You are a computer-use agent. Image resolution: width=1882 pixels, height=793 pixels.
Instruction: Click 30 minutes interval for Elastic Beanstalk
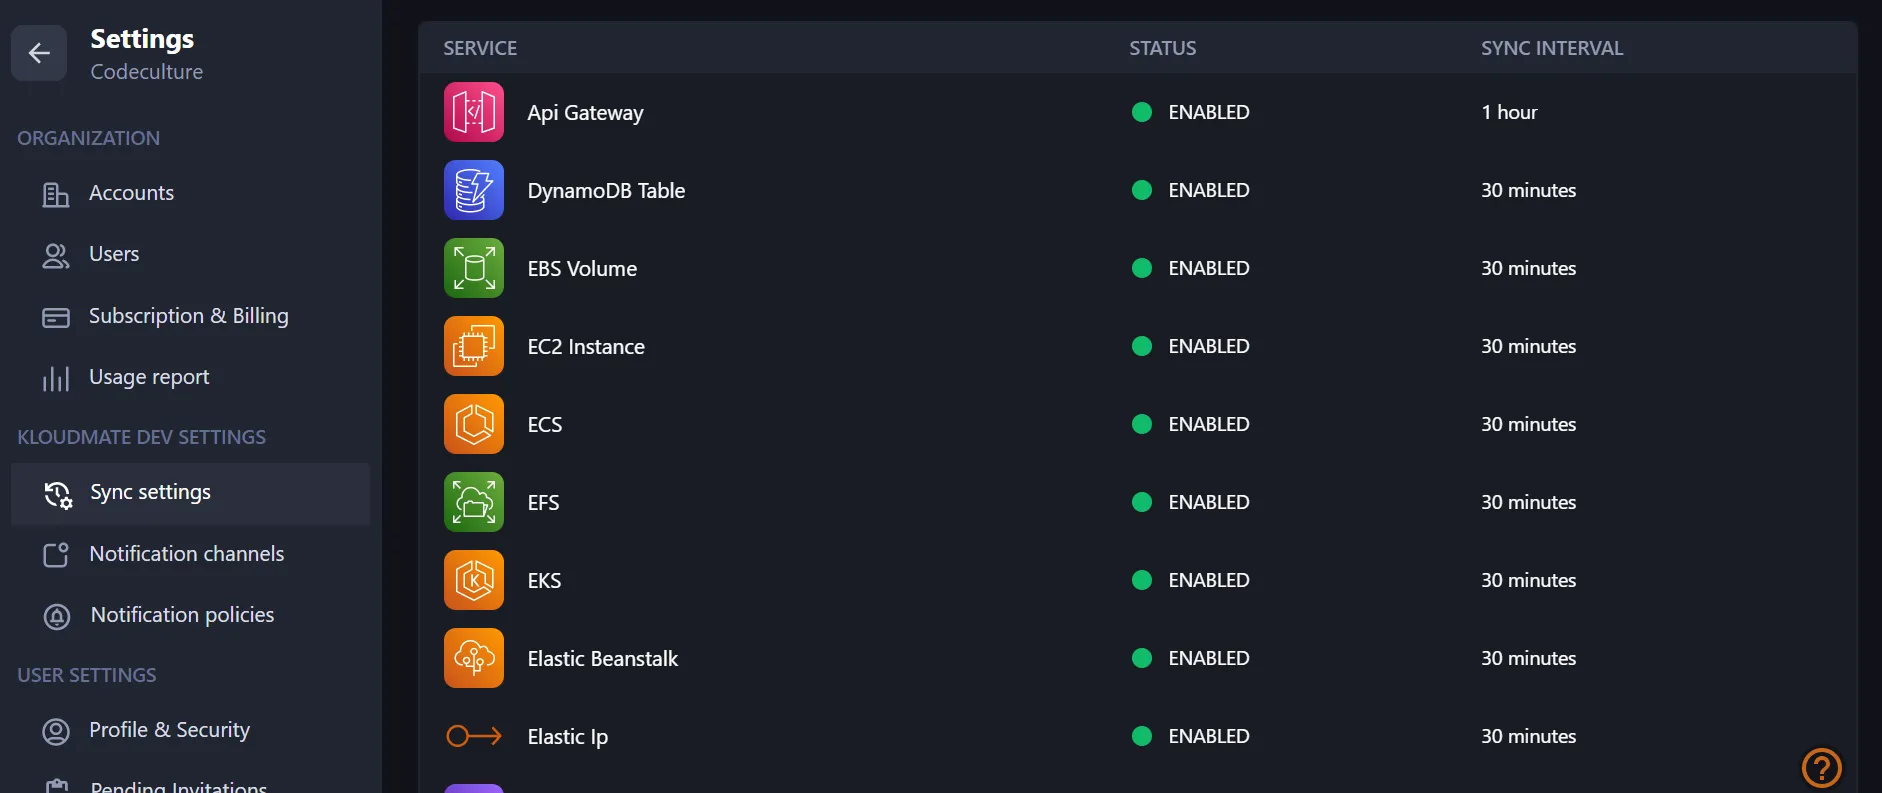[1528, 658]
